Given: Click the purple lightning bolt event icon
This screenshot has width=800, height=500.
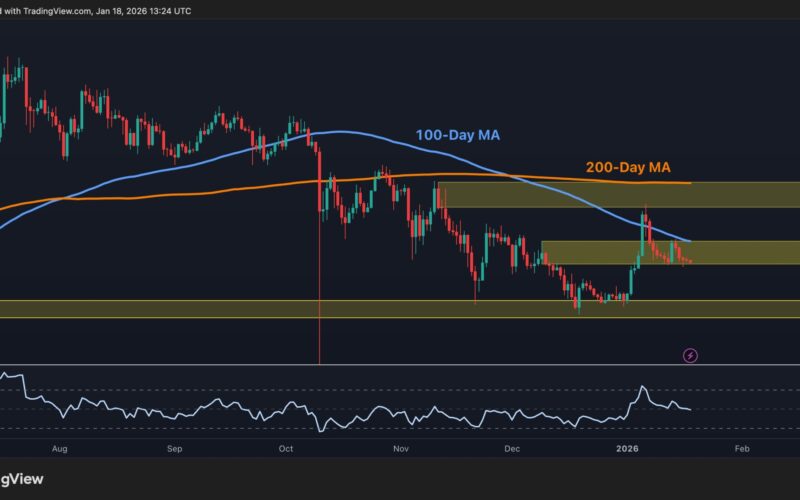Looking at the screenshot, I should pyautogui.click(x=689, y=355).
